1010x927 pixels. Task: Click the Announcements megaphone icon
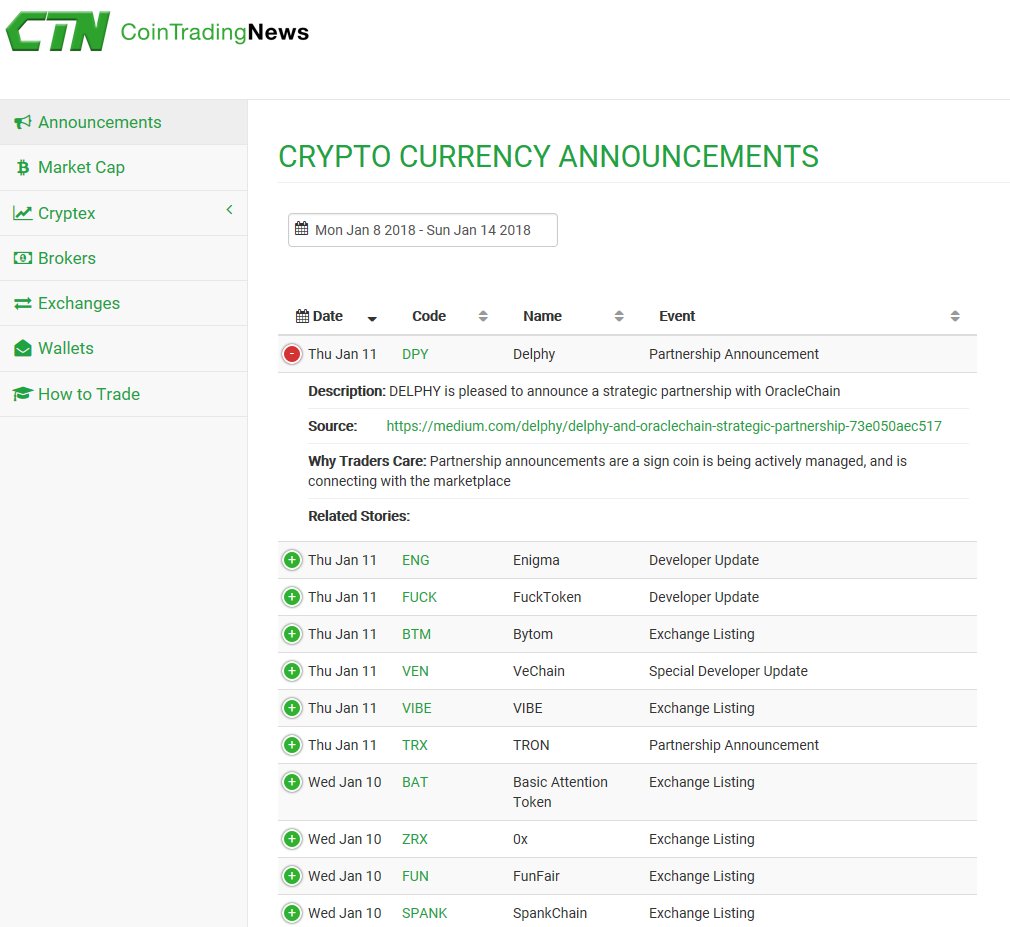click(23, 122)
